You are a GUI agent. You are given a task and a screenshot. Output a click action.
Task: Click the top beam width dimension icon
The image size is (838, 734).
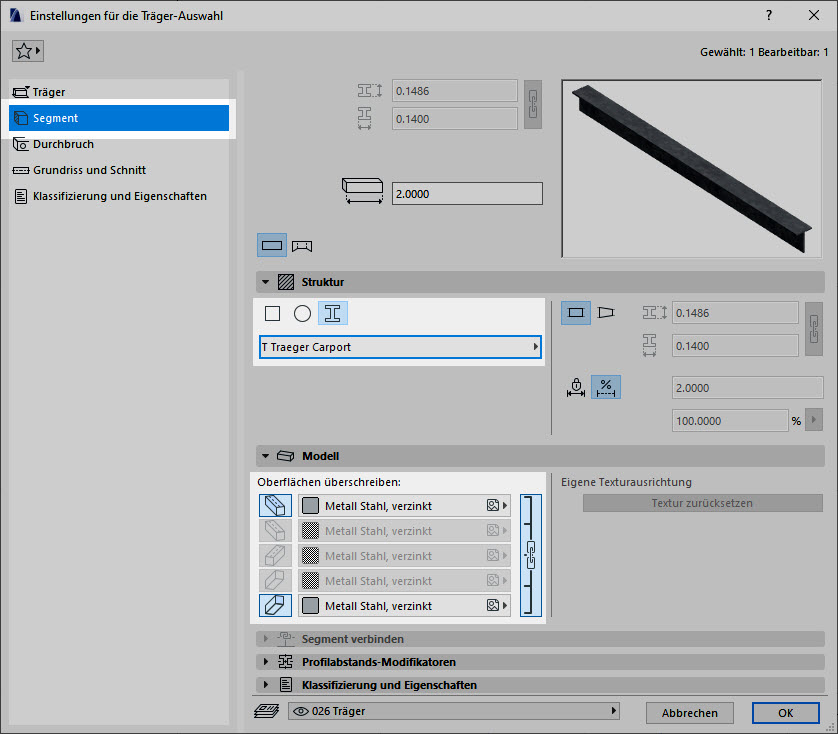[x=364, y=118]
